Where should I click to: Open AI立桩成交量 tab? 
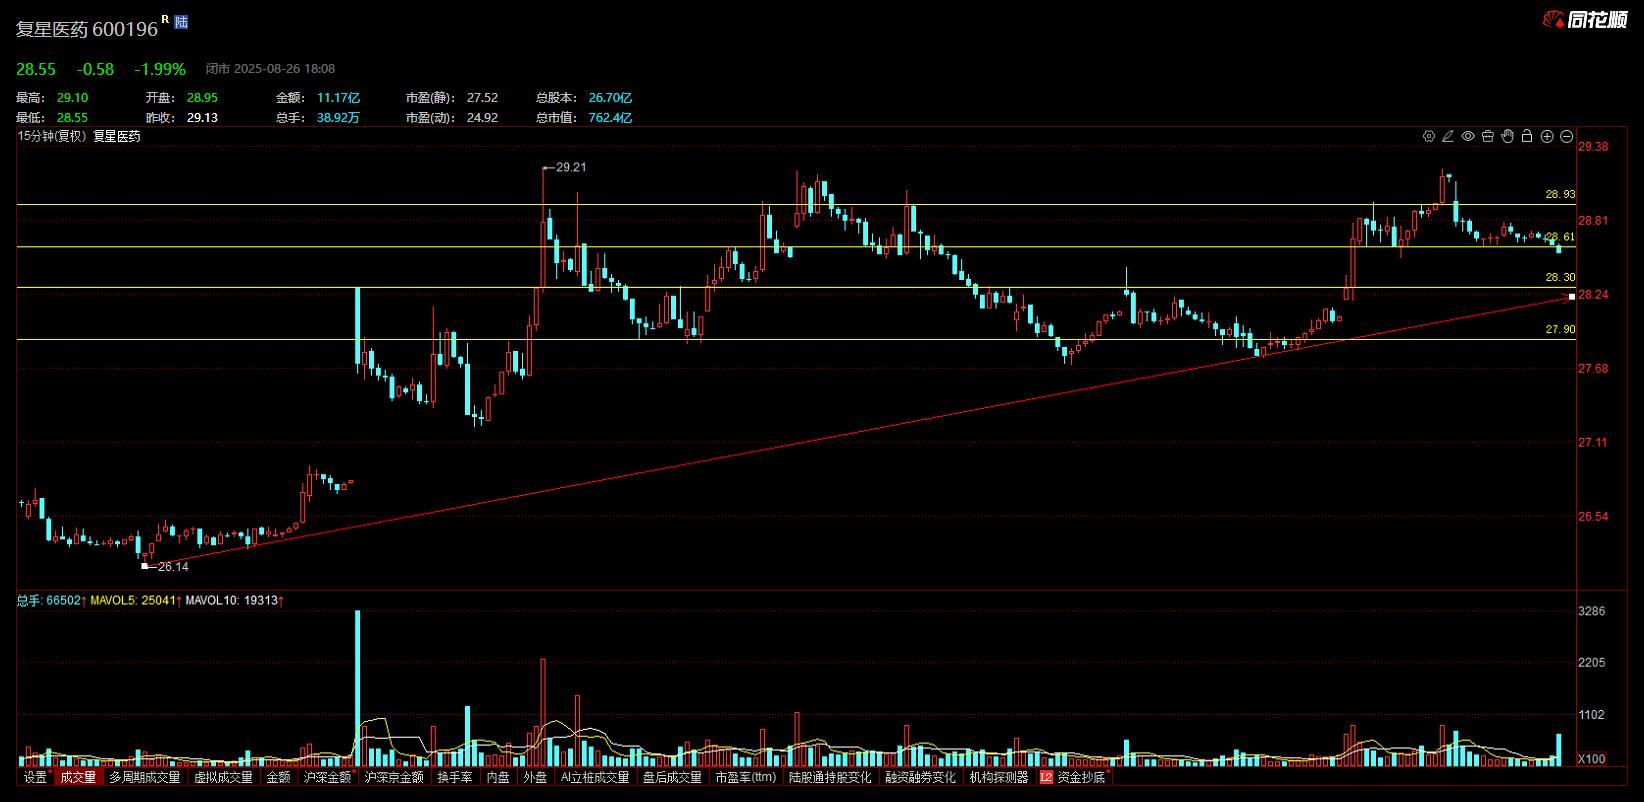coord(595,777)
